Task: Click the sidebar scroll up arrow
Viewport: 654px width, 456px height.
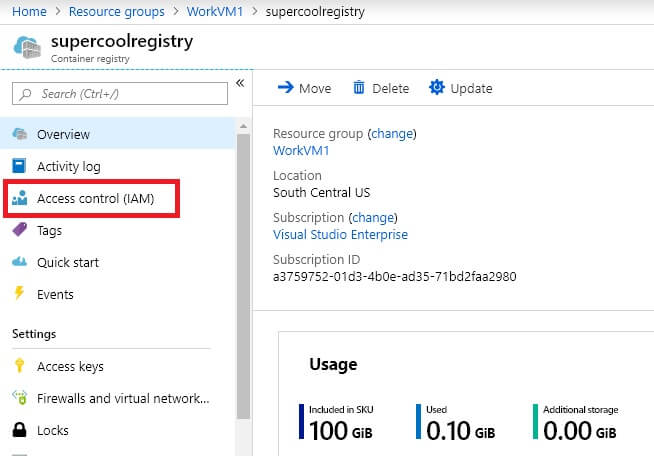Action: pyautogui.click(x=244, y=126)
